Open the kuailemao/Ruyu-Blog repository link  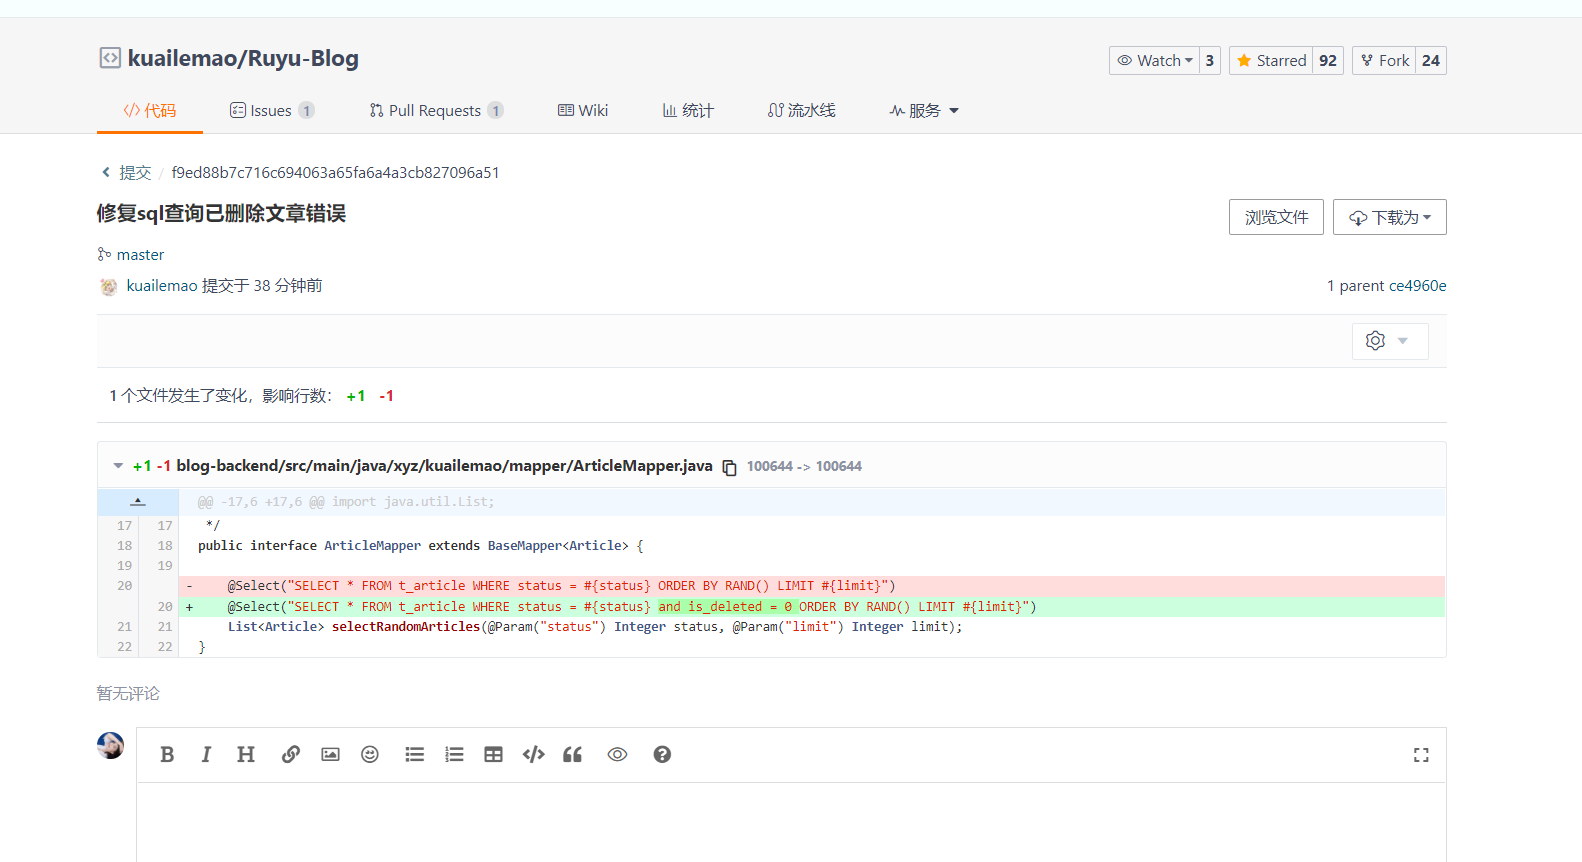click(243, 58)
